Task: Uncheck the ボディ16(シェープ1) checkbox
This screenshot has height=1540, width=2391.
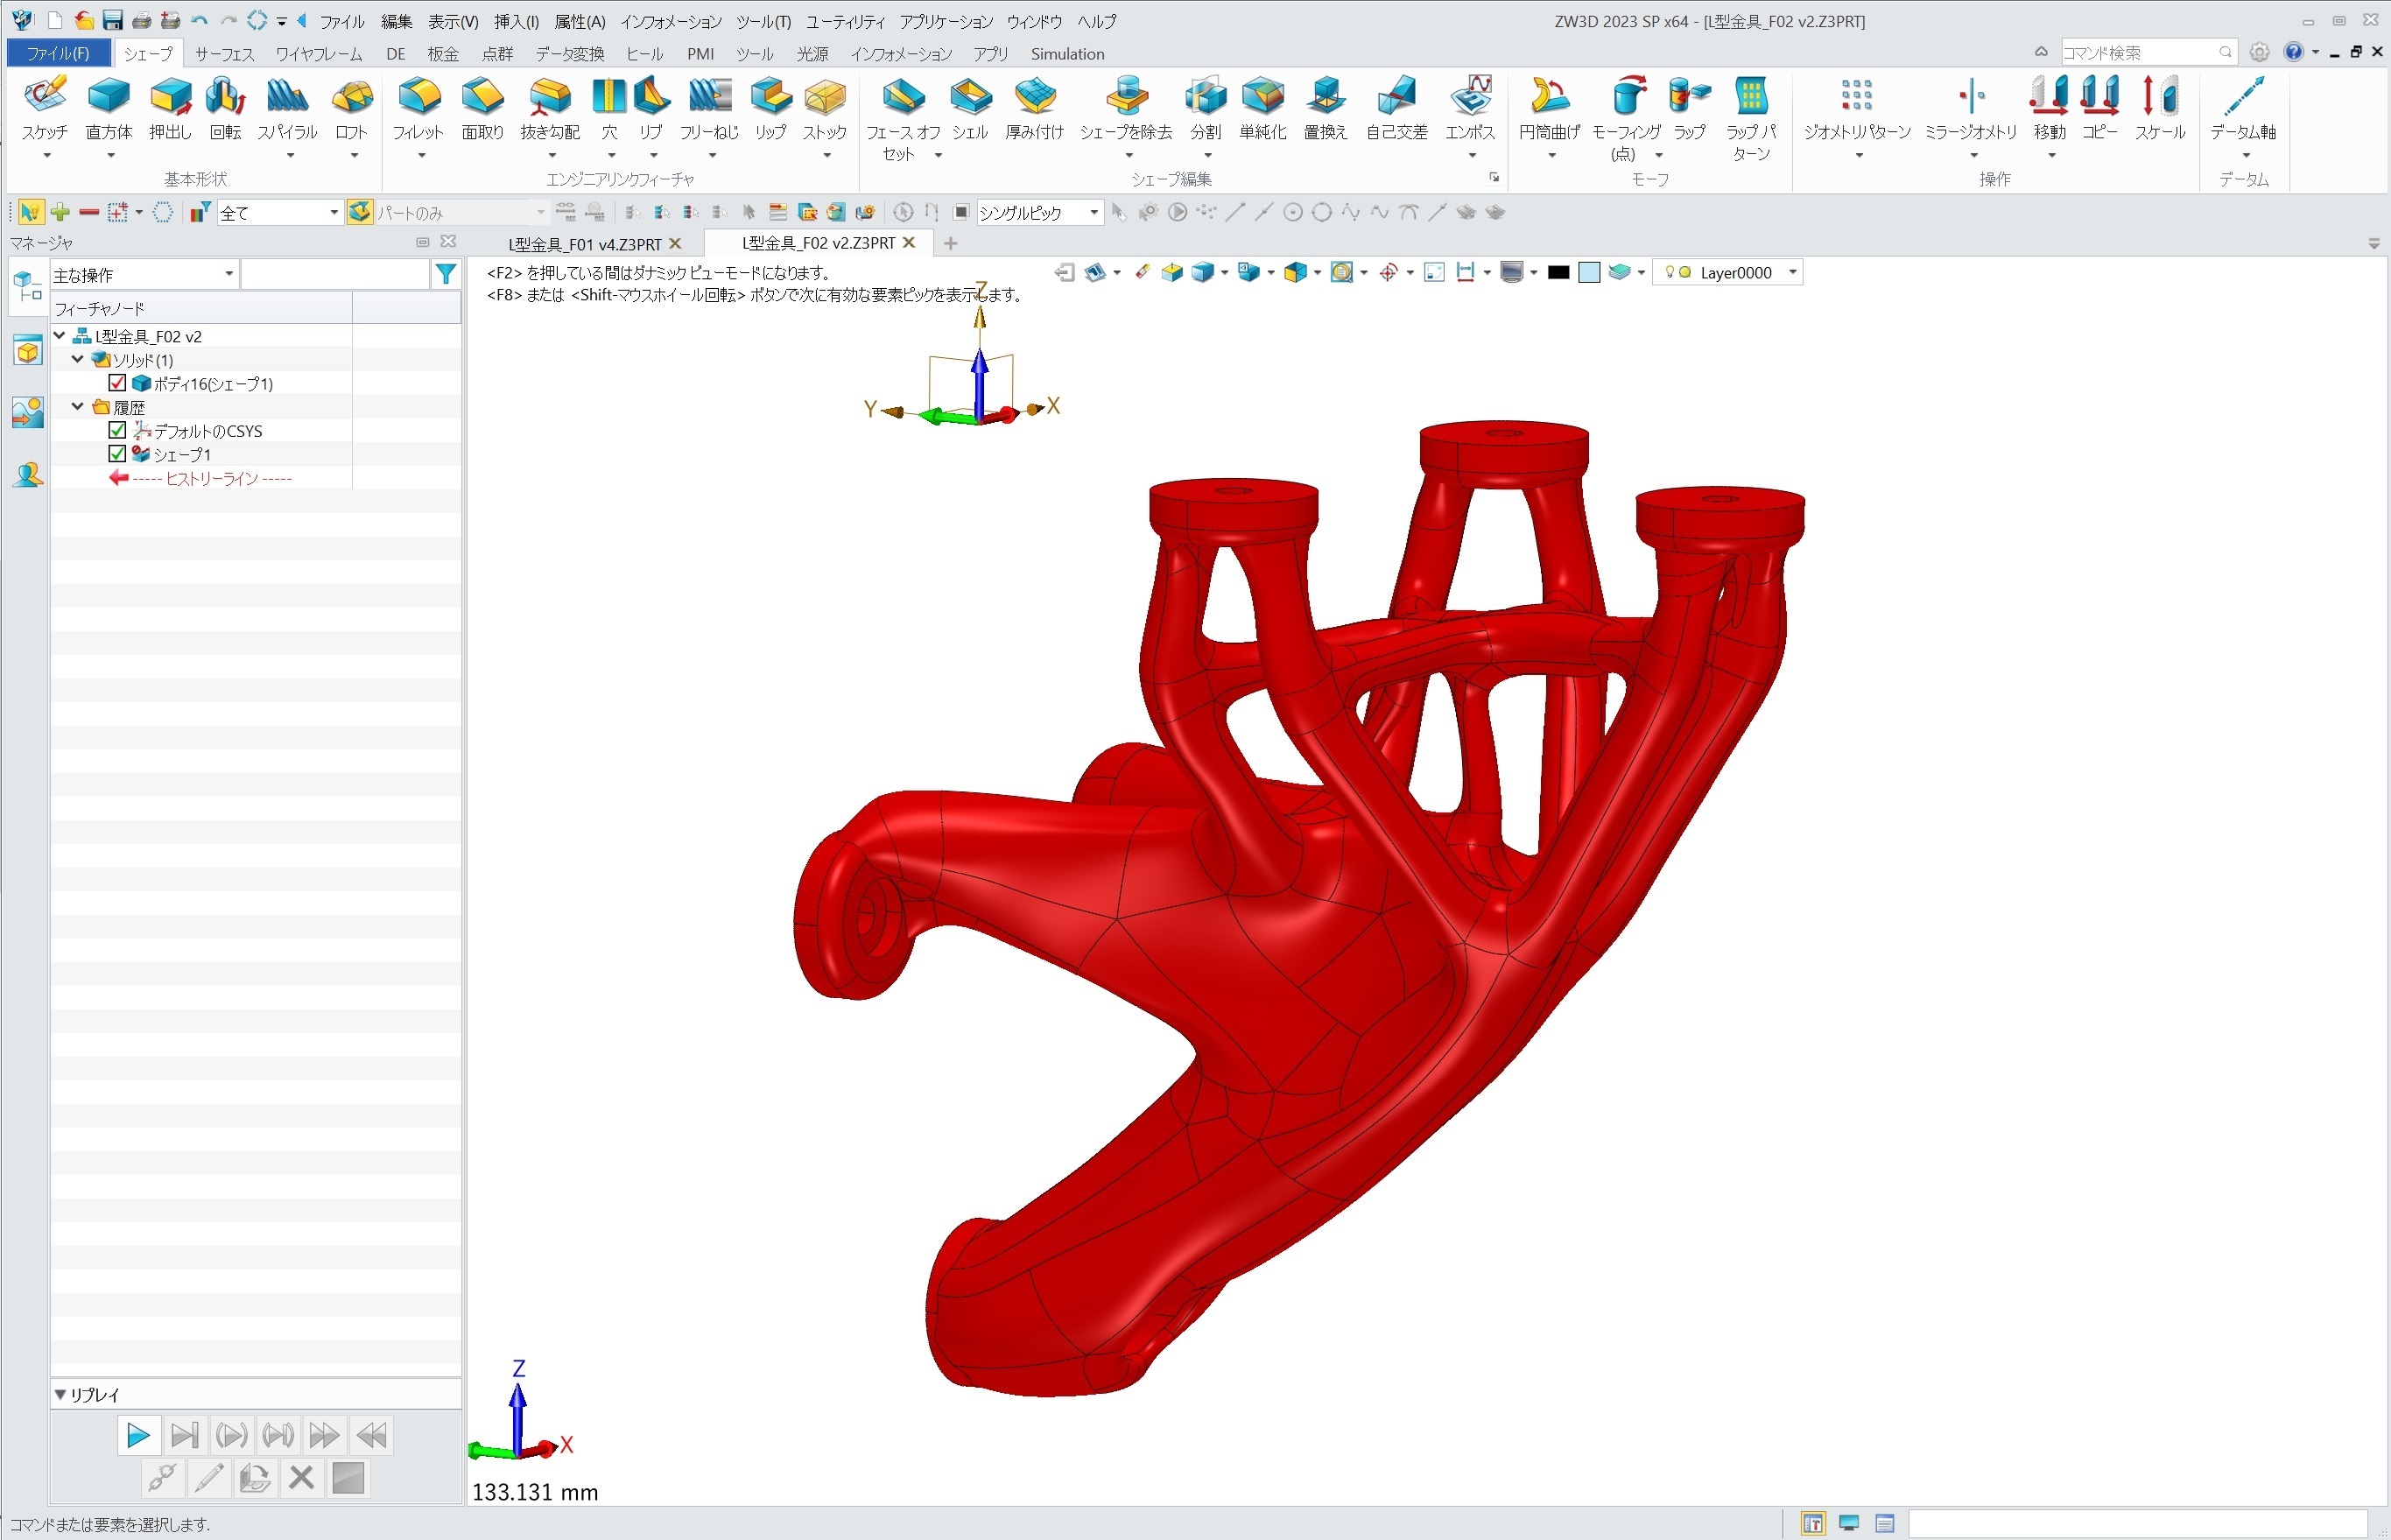Action: (117, 383)
